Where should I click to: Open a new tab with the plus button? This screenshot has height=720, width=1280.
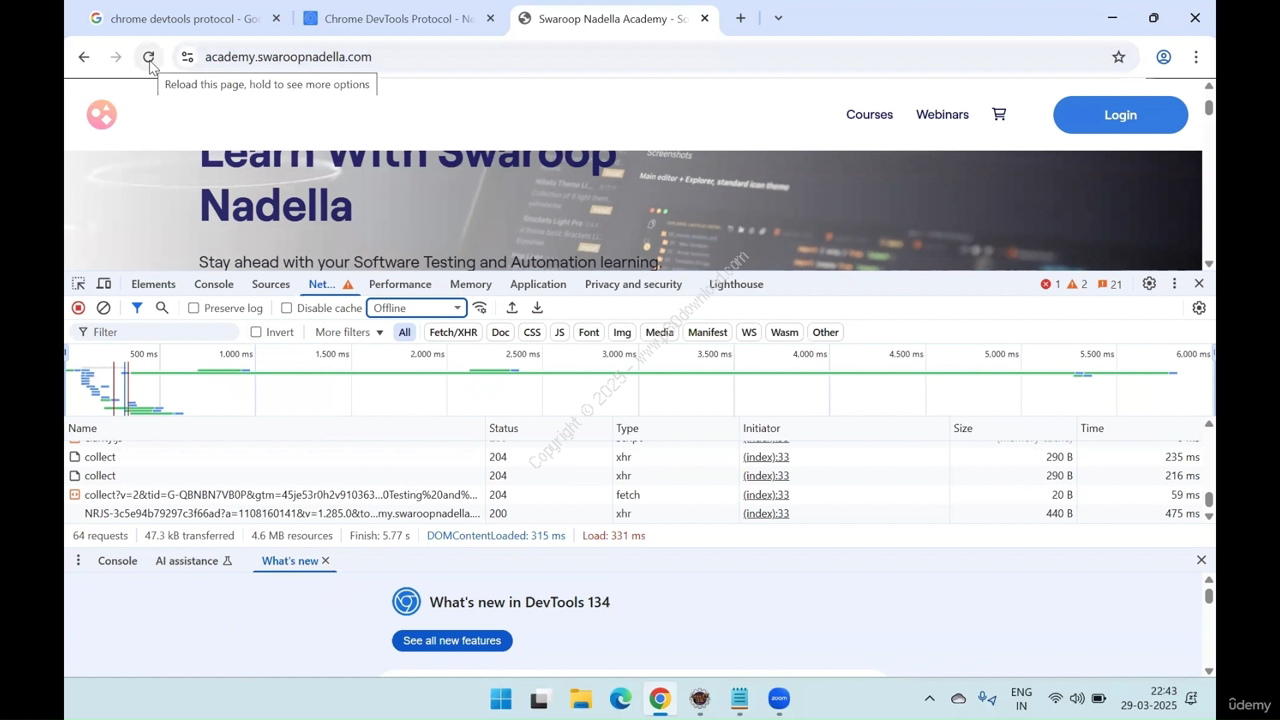point(740,18)
